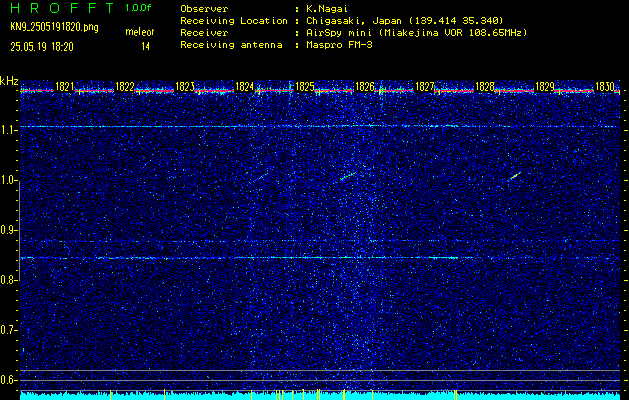629x400 pixels.
Task: Select antenna value Maspro FM-3
Action: 339,45
